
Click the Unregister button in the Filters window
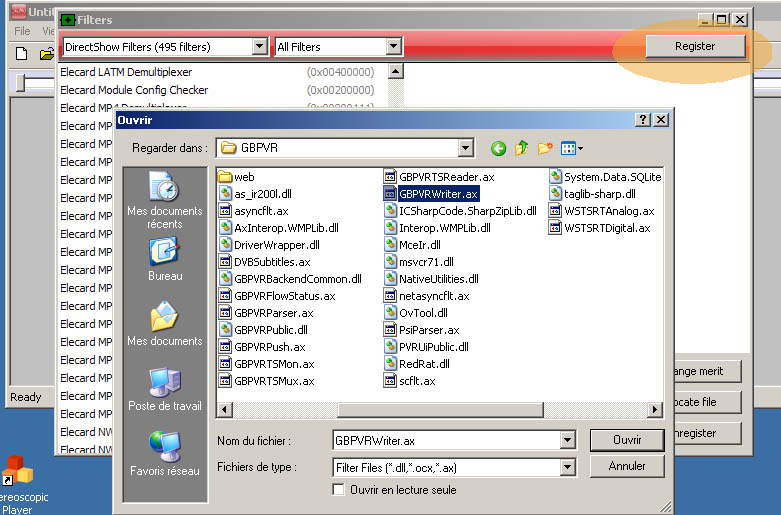(x=708, y=433)
